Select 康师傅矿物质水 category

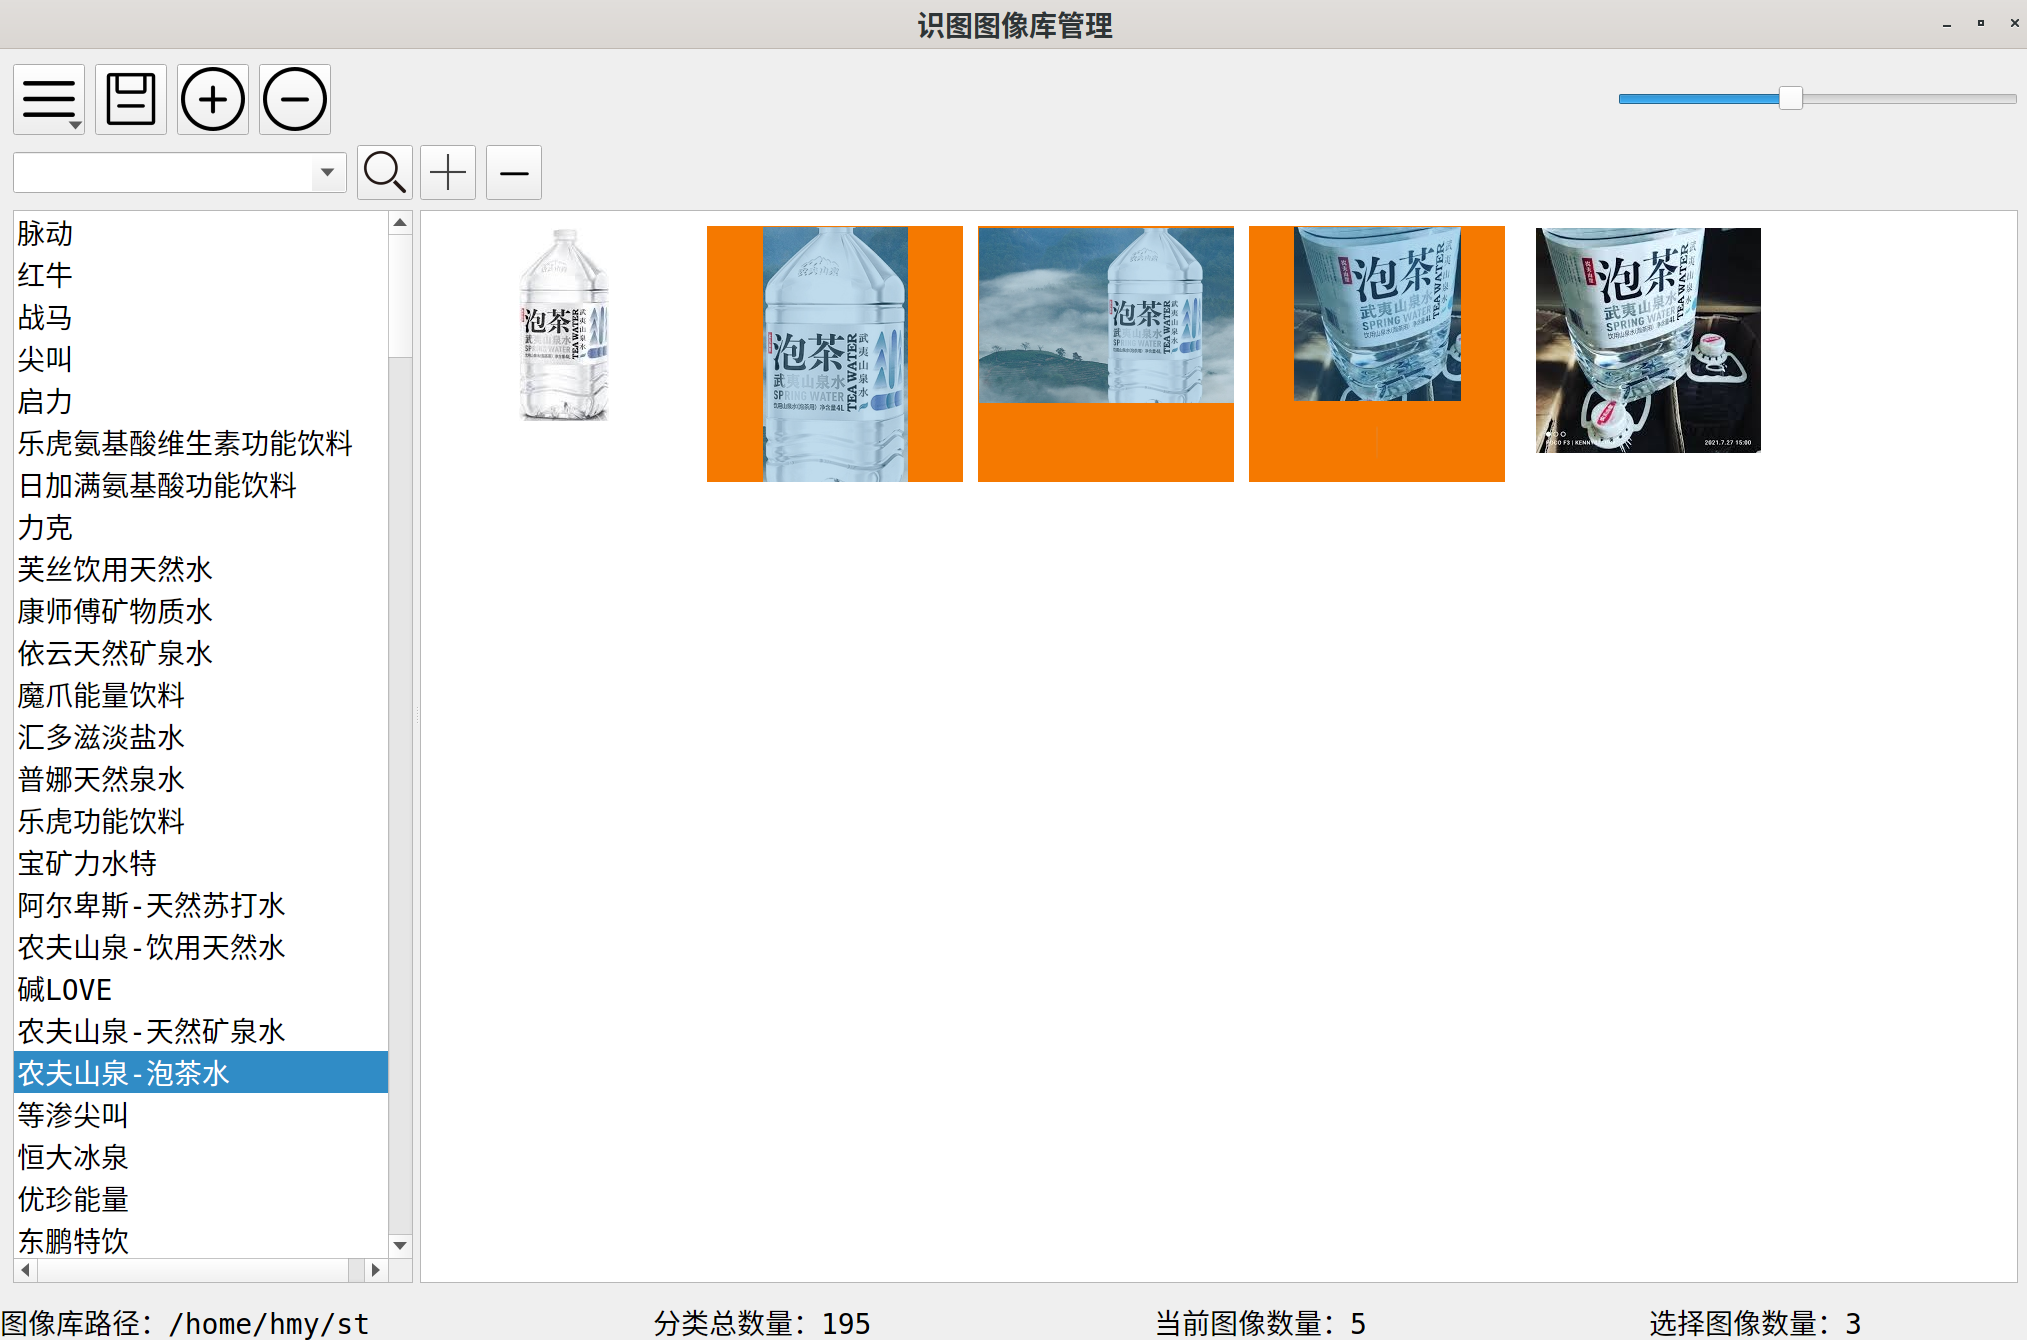pyautogui.click(x=200, y=611)
